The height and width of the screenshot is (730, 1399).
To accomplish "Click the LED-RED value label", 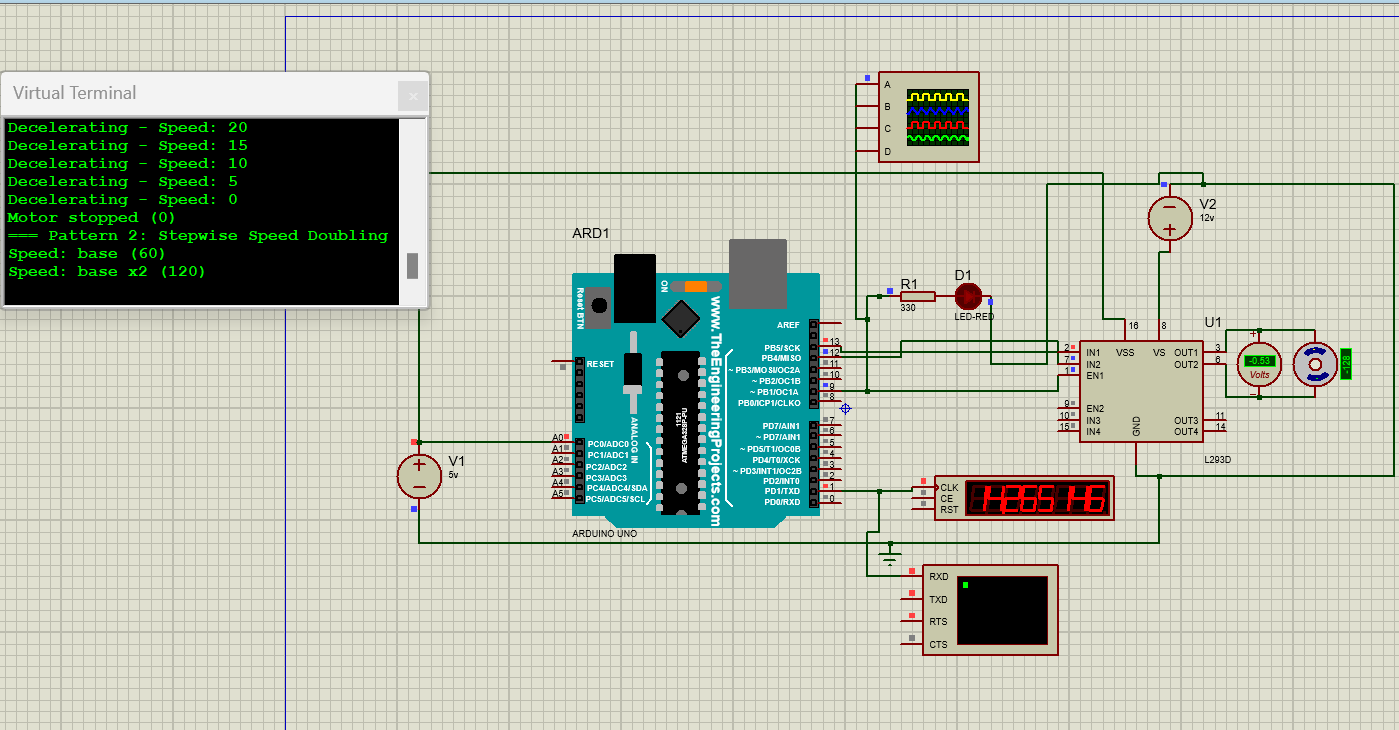I will [x=974, y=316].
